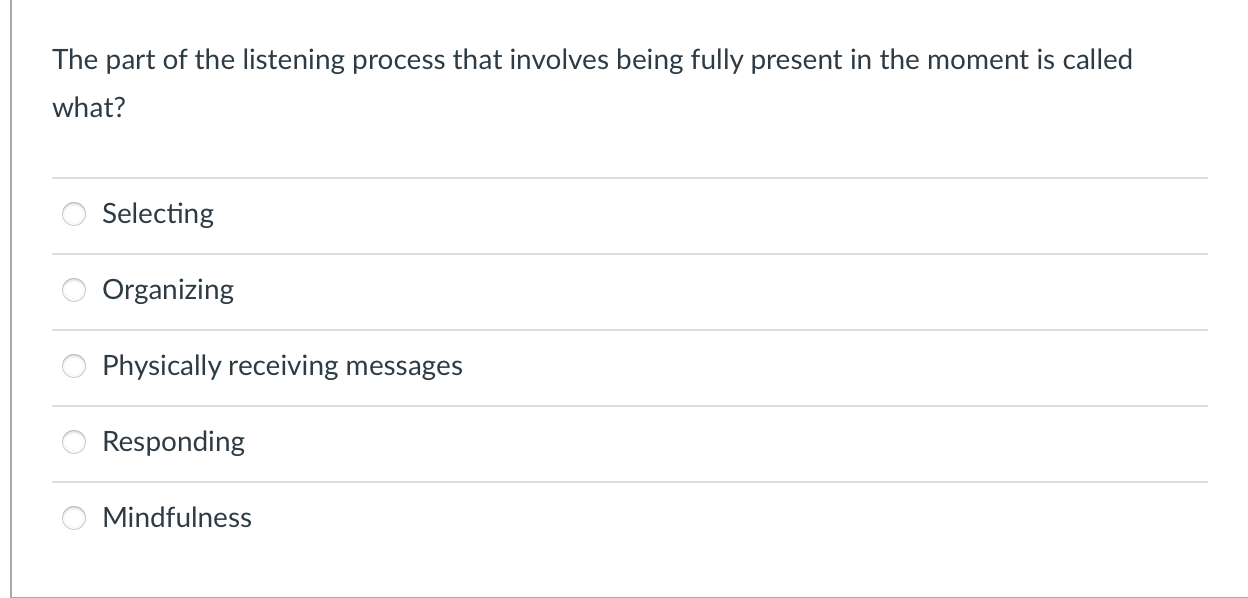Viewport: 1248px width, 598px height.
Task: Select the Mindfulness radio button circle
Action: (76, 519)
